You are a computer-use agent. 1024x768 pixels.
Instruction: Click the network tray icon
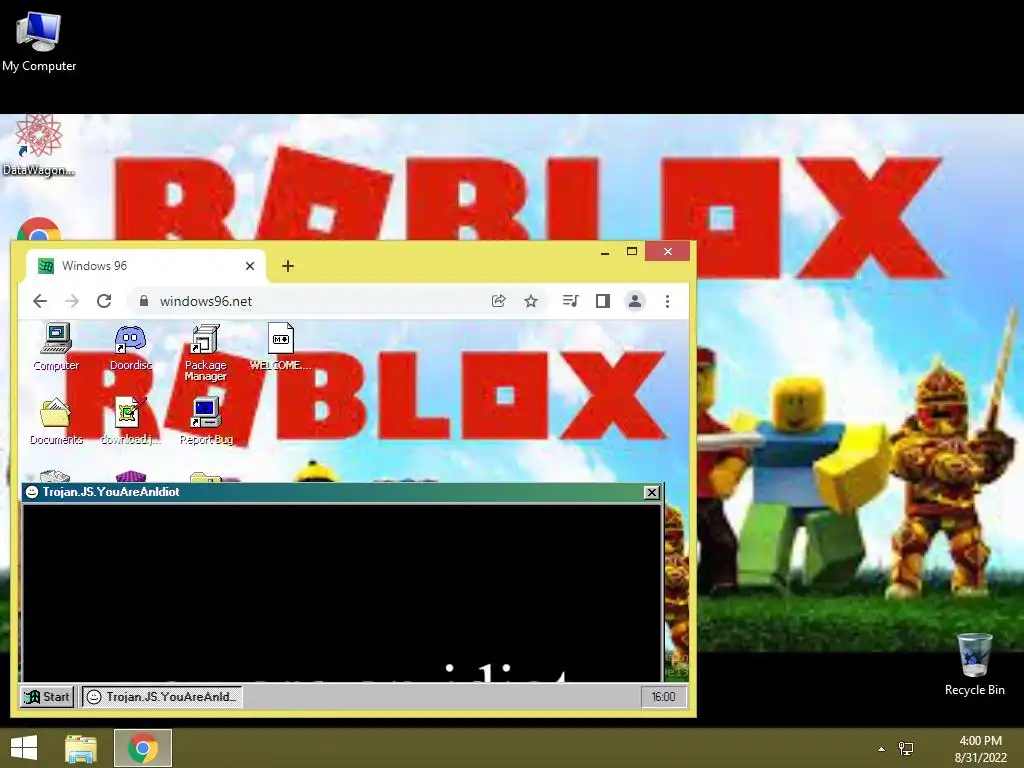tap(906, 749)
